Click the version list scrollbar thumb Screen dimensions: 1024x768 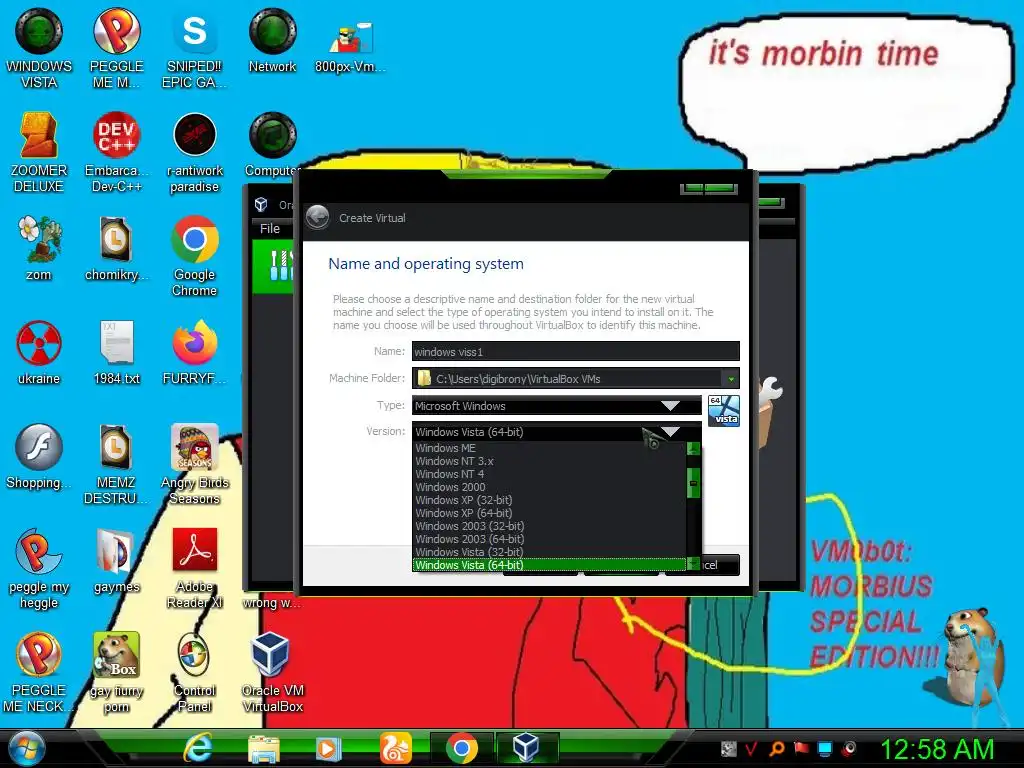(694, 483)
